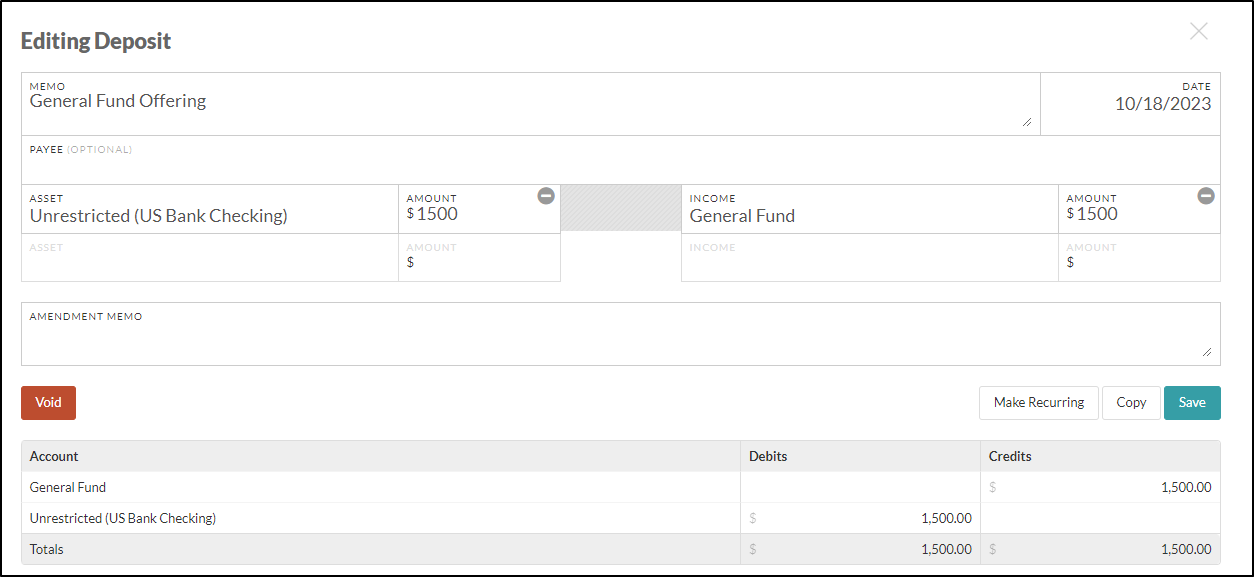Click the Void button
The width and height of the screenshot is (1254, 577).
48,403
